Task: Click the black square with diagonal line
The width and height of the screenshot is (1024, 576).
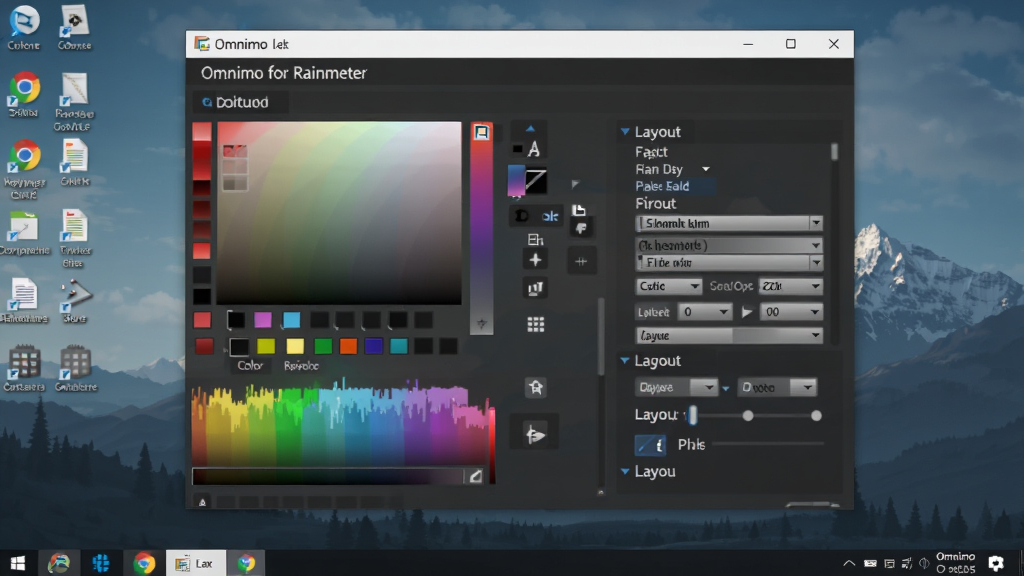Action: pos(536,180)
